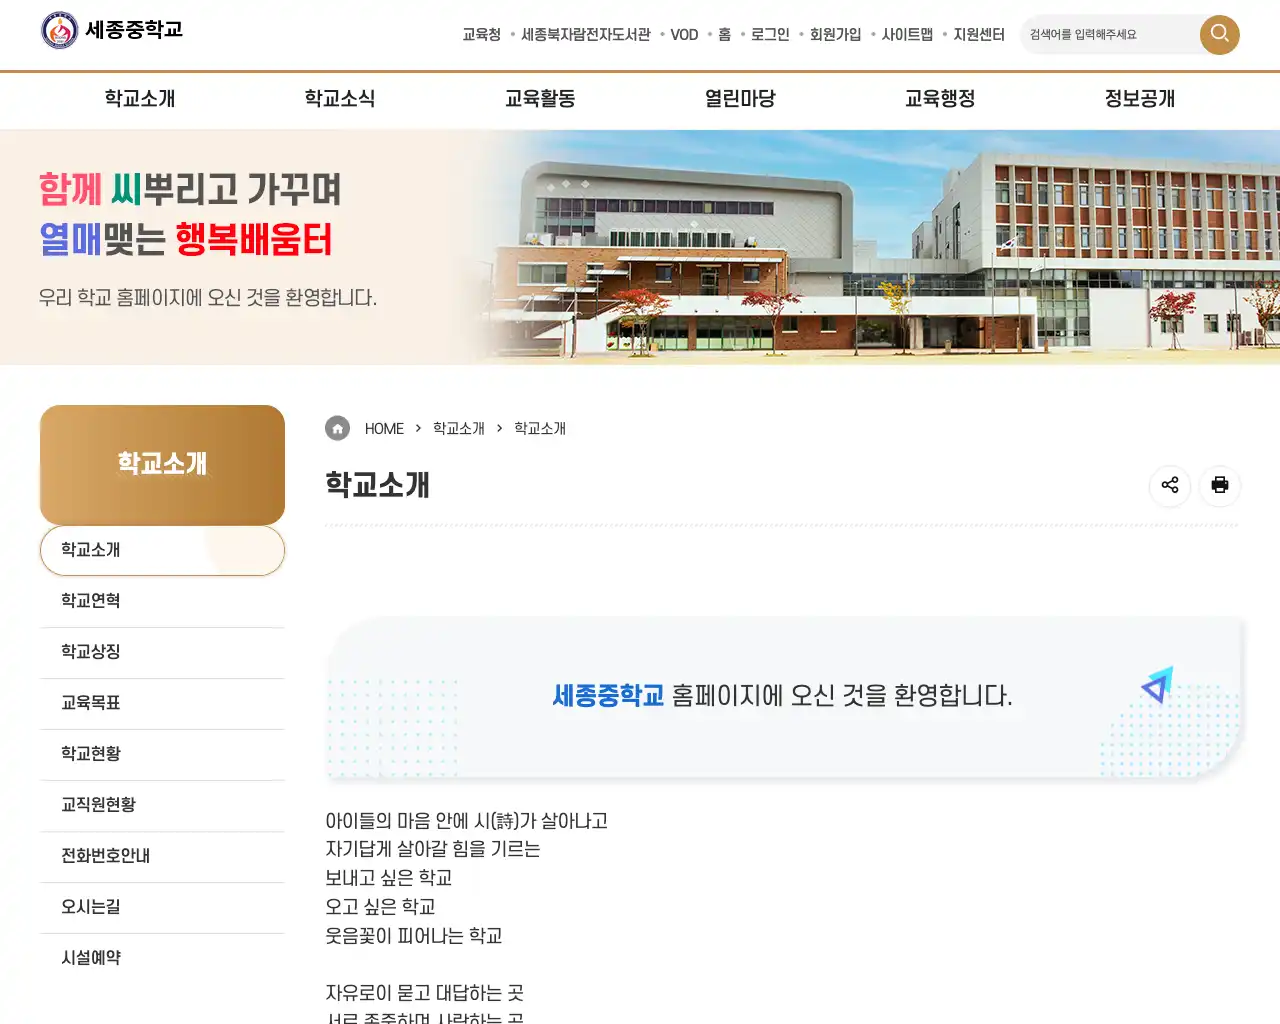Click the line 자유로이 묻고 대답하는 곳
This screenshot has width=1280, height=1024.
[424, 993]
